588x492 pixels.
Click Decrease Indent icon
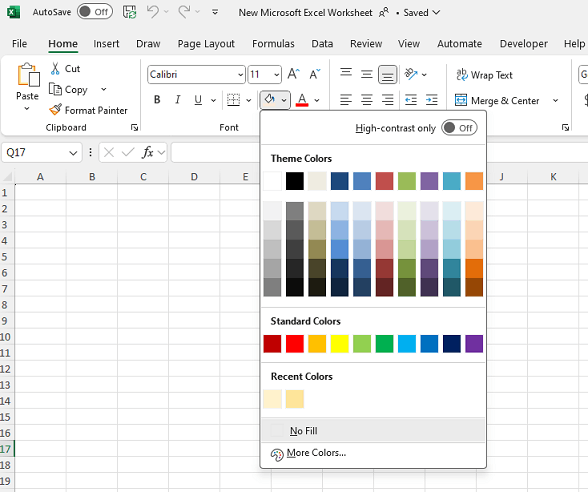(411, 100)
